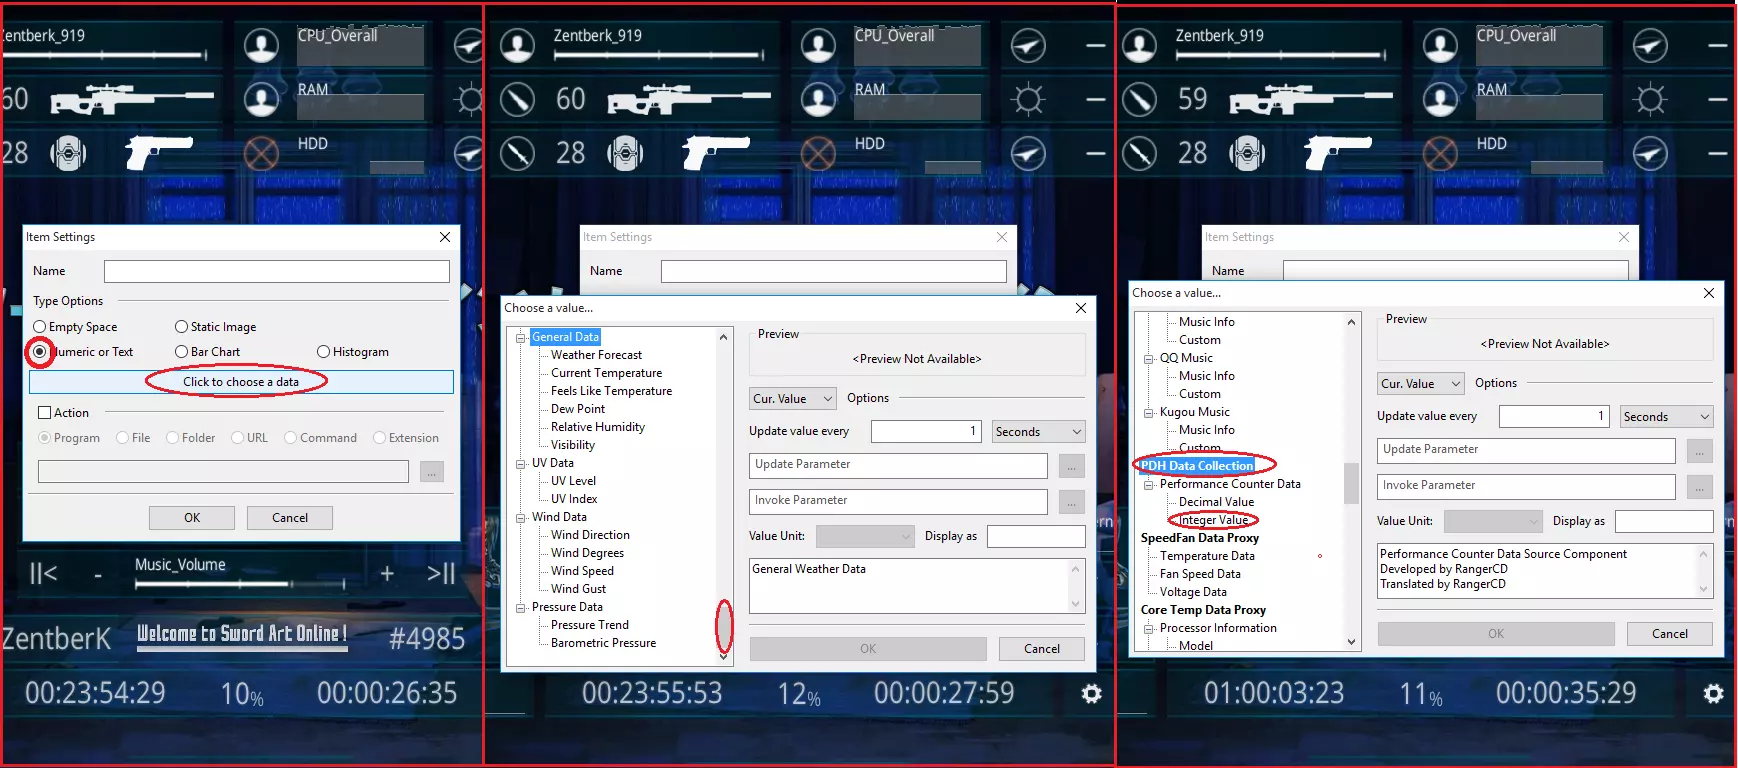Click the Name field above Type Options

click(x=277, y=272)
